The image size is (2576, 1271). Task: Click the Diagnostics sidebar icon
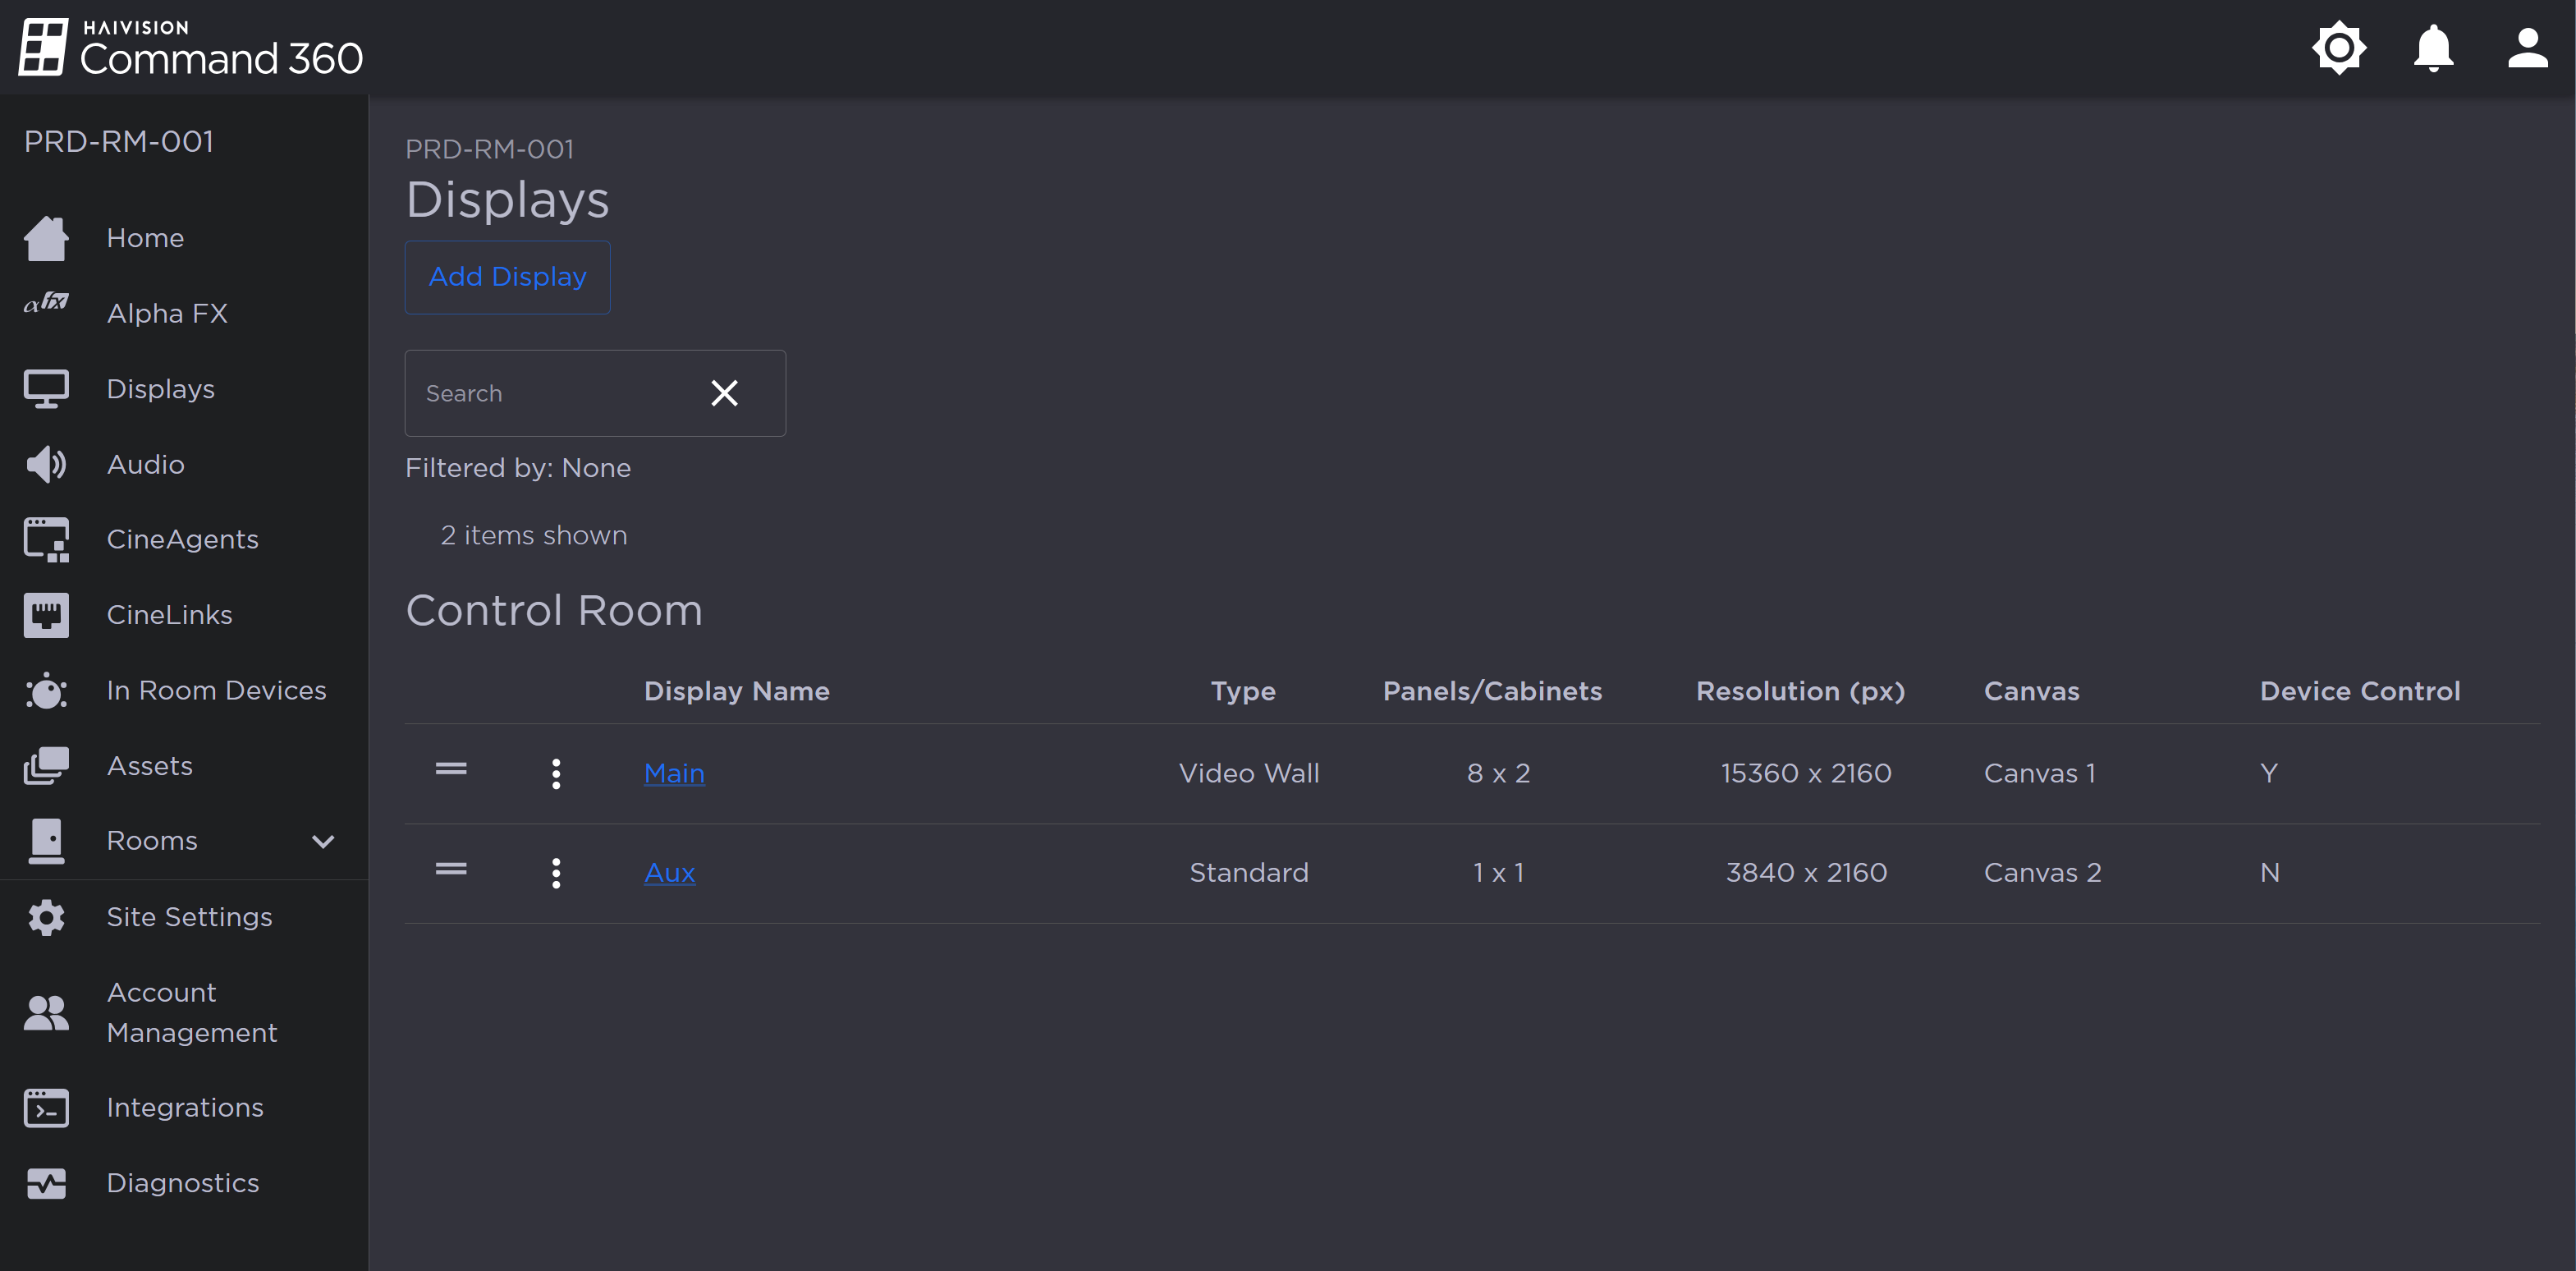[x=46, y=1183]
